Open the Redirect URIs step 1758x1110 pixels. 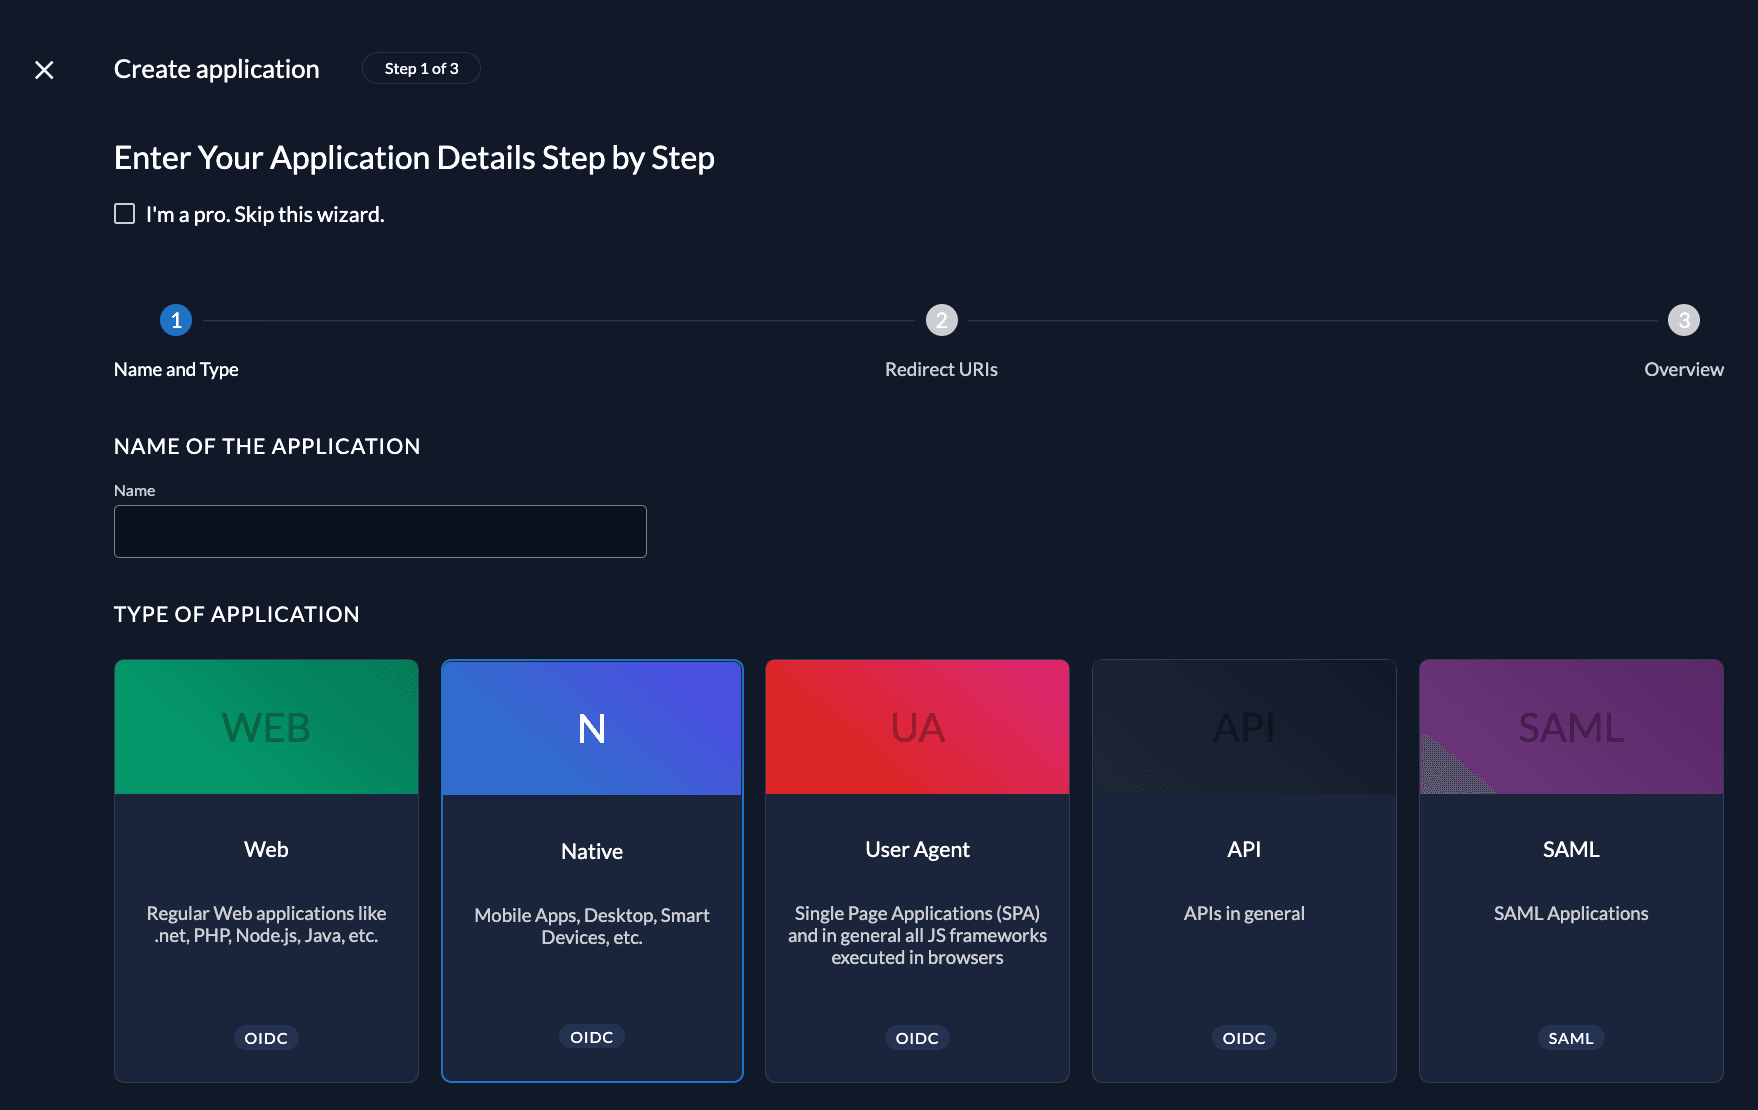coord(940,369)
